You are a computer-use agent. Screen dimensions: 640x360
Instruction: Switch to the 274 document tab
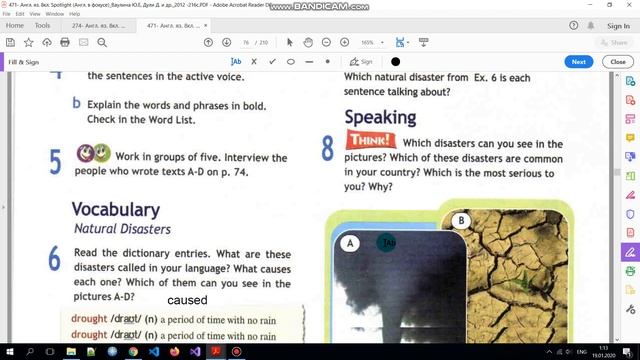[98, 26]
